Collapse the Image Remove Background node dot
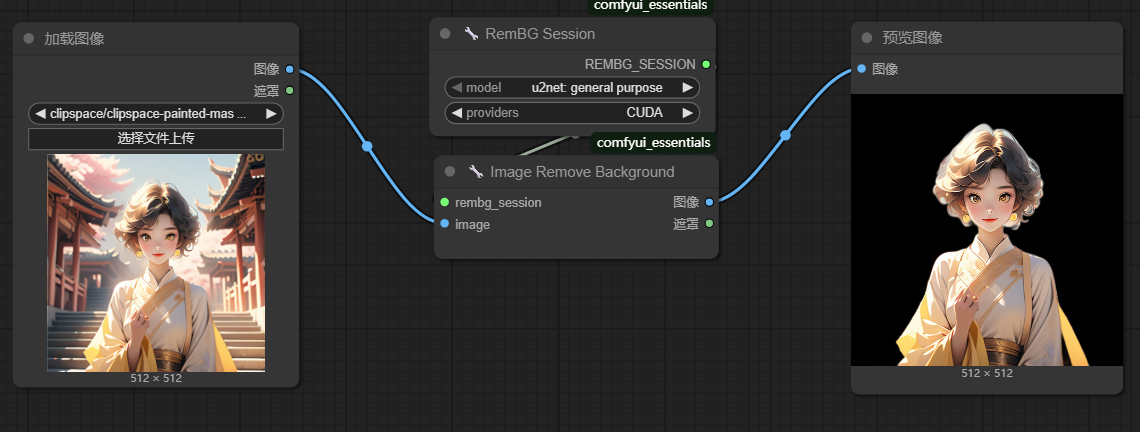This screenshot has height=432, width=1140. [x=450, y=172]
